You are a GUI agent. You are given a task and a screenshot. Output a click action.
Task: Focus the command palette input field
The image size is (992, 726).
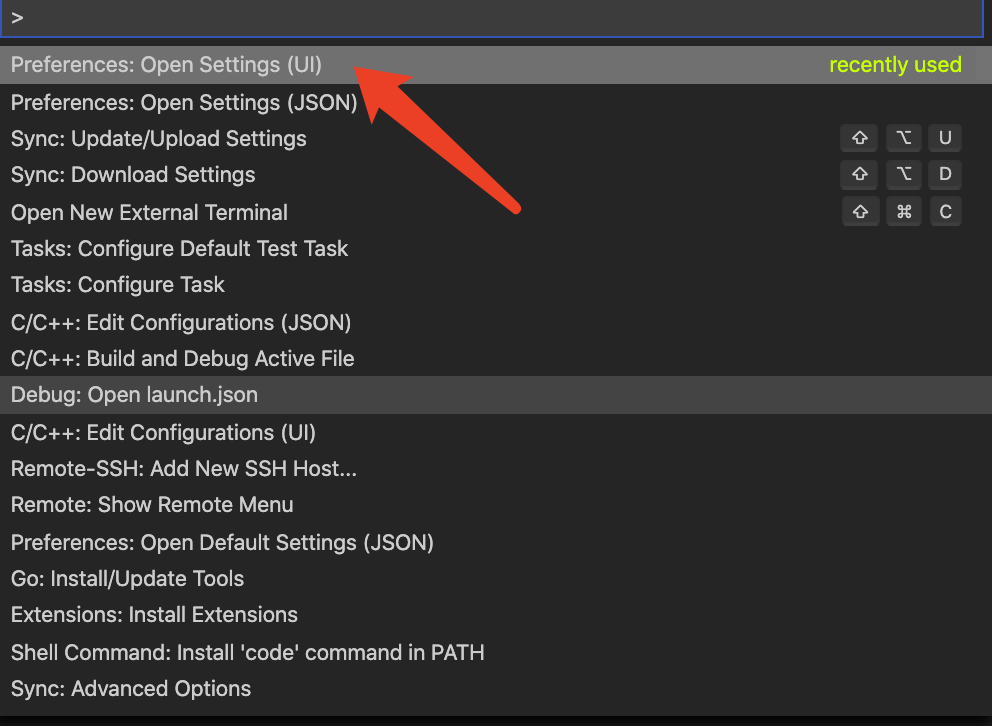coord(492,18)
